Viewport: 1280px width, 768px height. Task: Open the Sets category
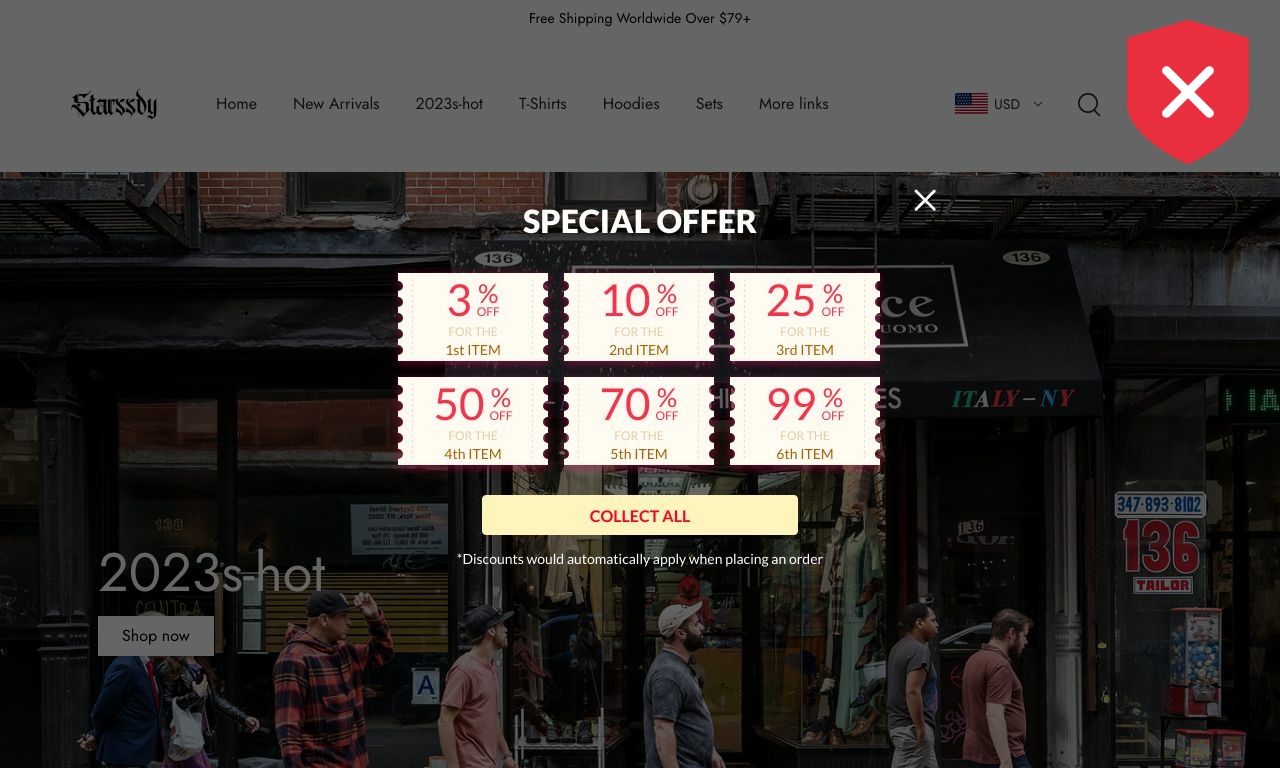click(x=709, y=104)
